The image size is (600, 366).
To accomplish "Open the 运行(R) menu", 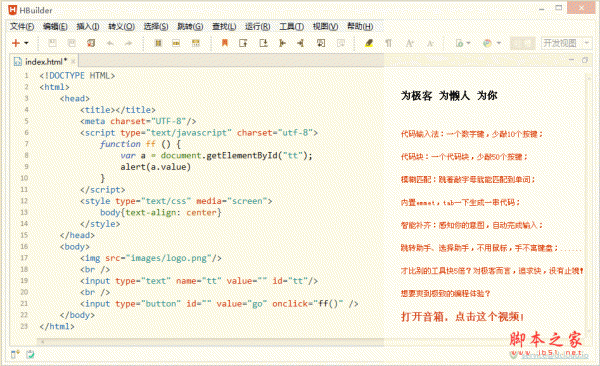I will 258,26.
